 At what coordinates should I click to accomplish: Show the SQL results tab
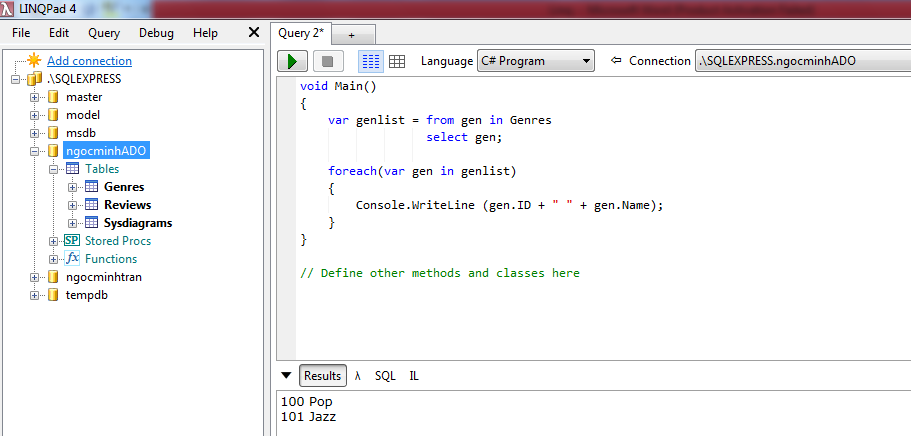click(385, 376)
